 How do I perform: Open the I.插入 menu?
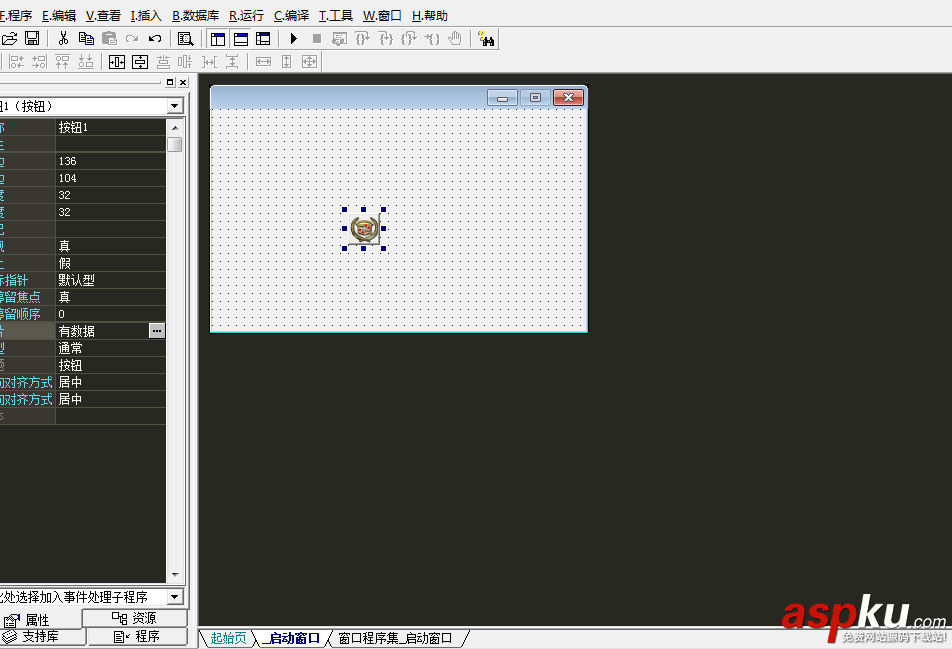tap(146, 16)
